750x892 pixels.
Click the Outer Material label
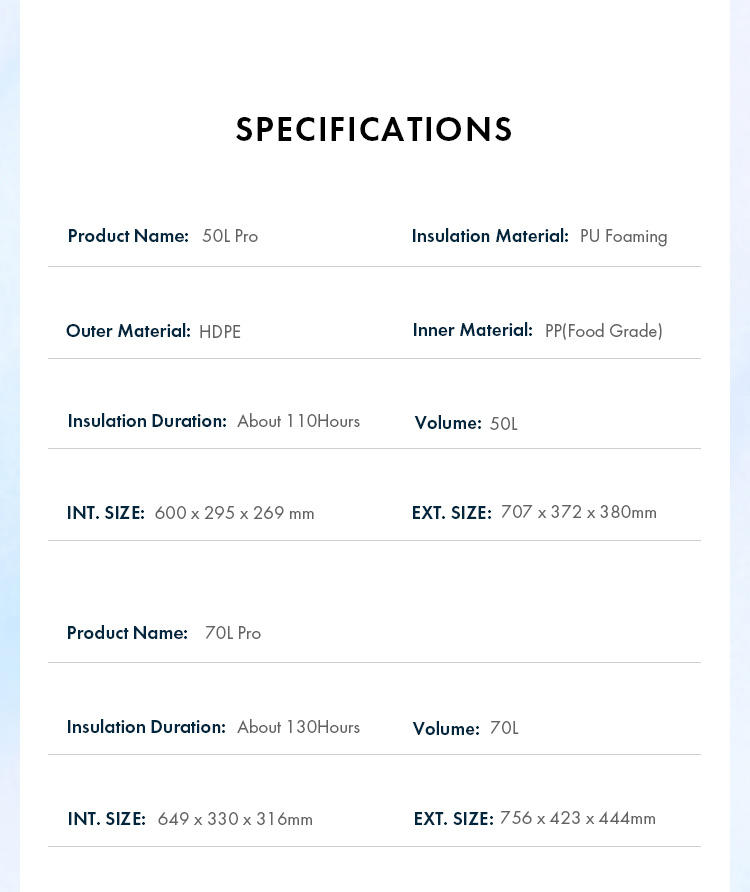point(128,331)
